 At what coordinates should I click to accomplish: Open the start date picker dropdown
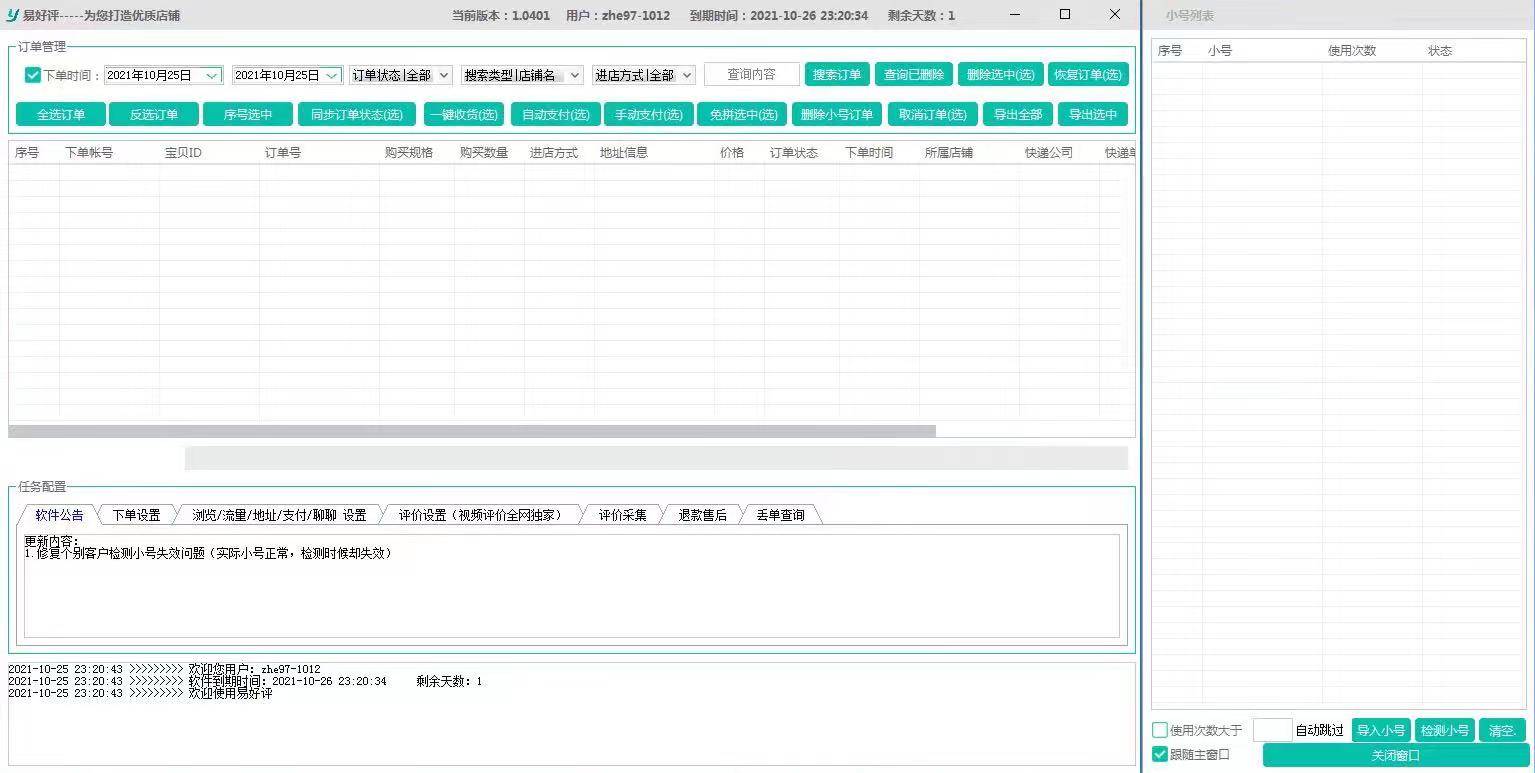212,75
